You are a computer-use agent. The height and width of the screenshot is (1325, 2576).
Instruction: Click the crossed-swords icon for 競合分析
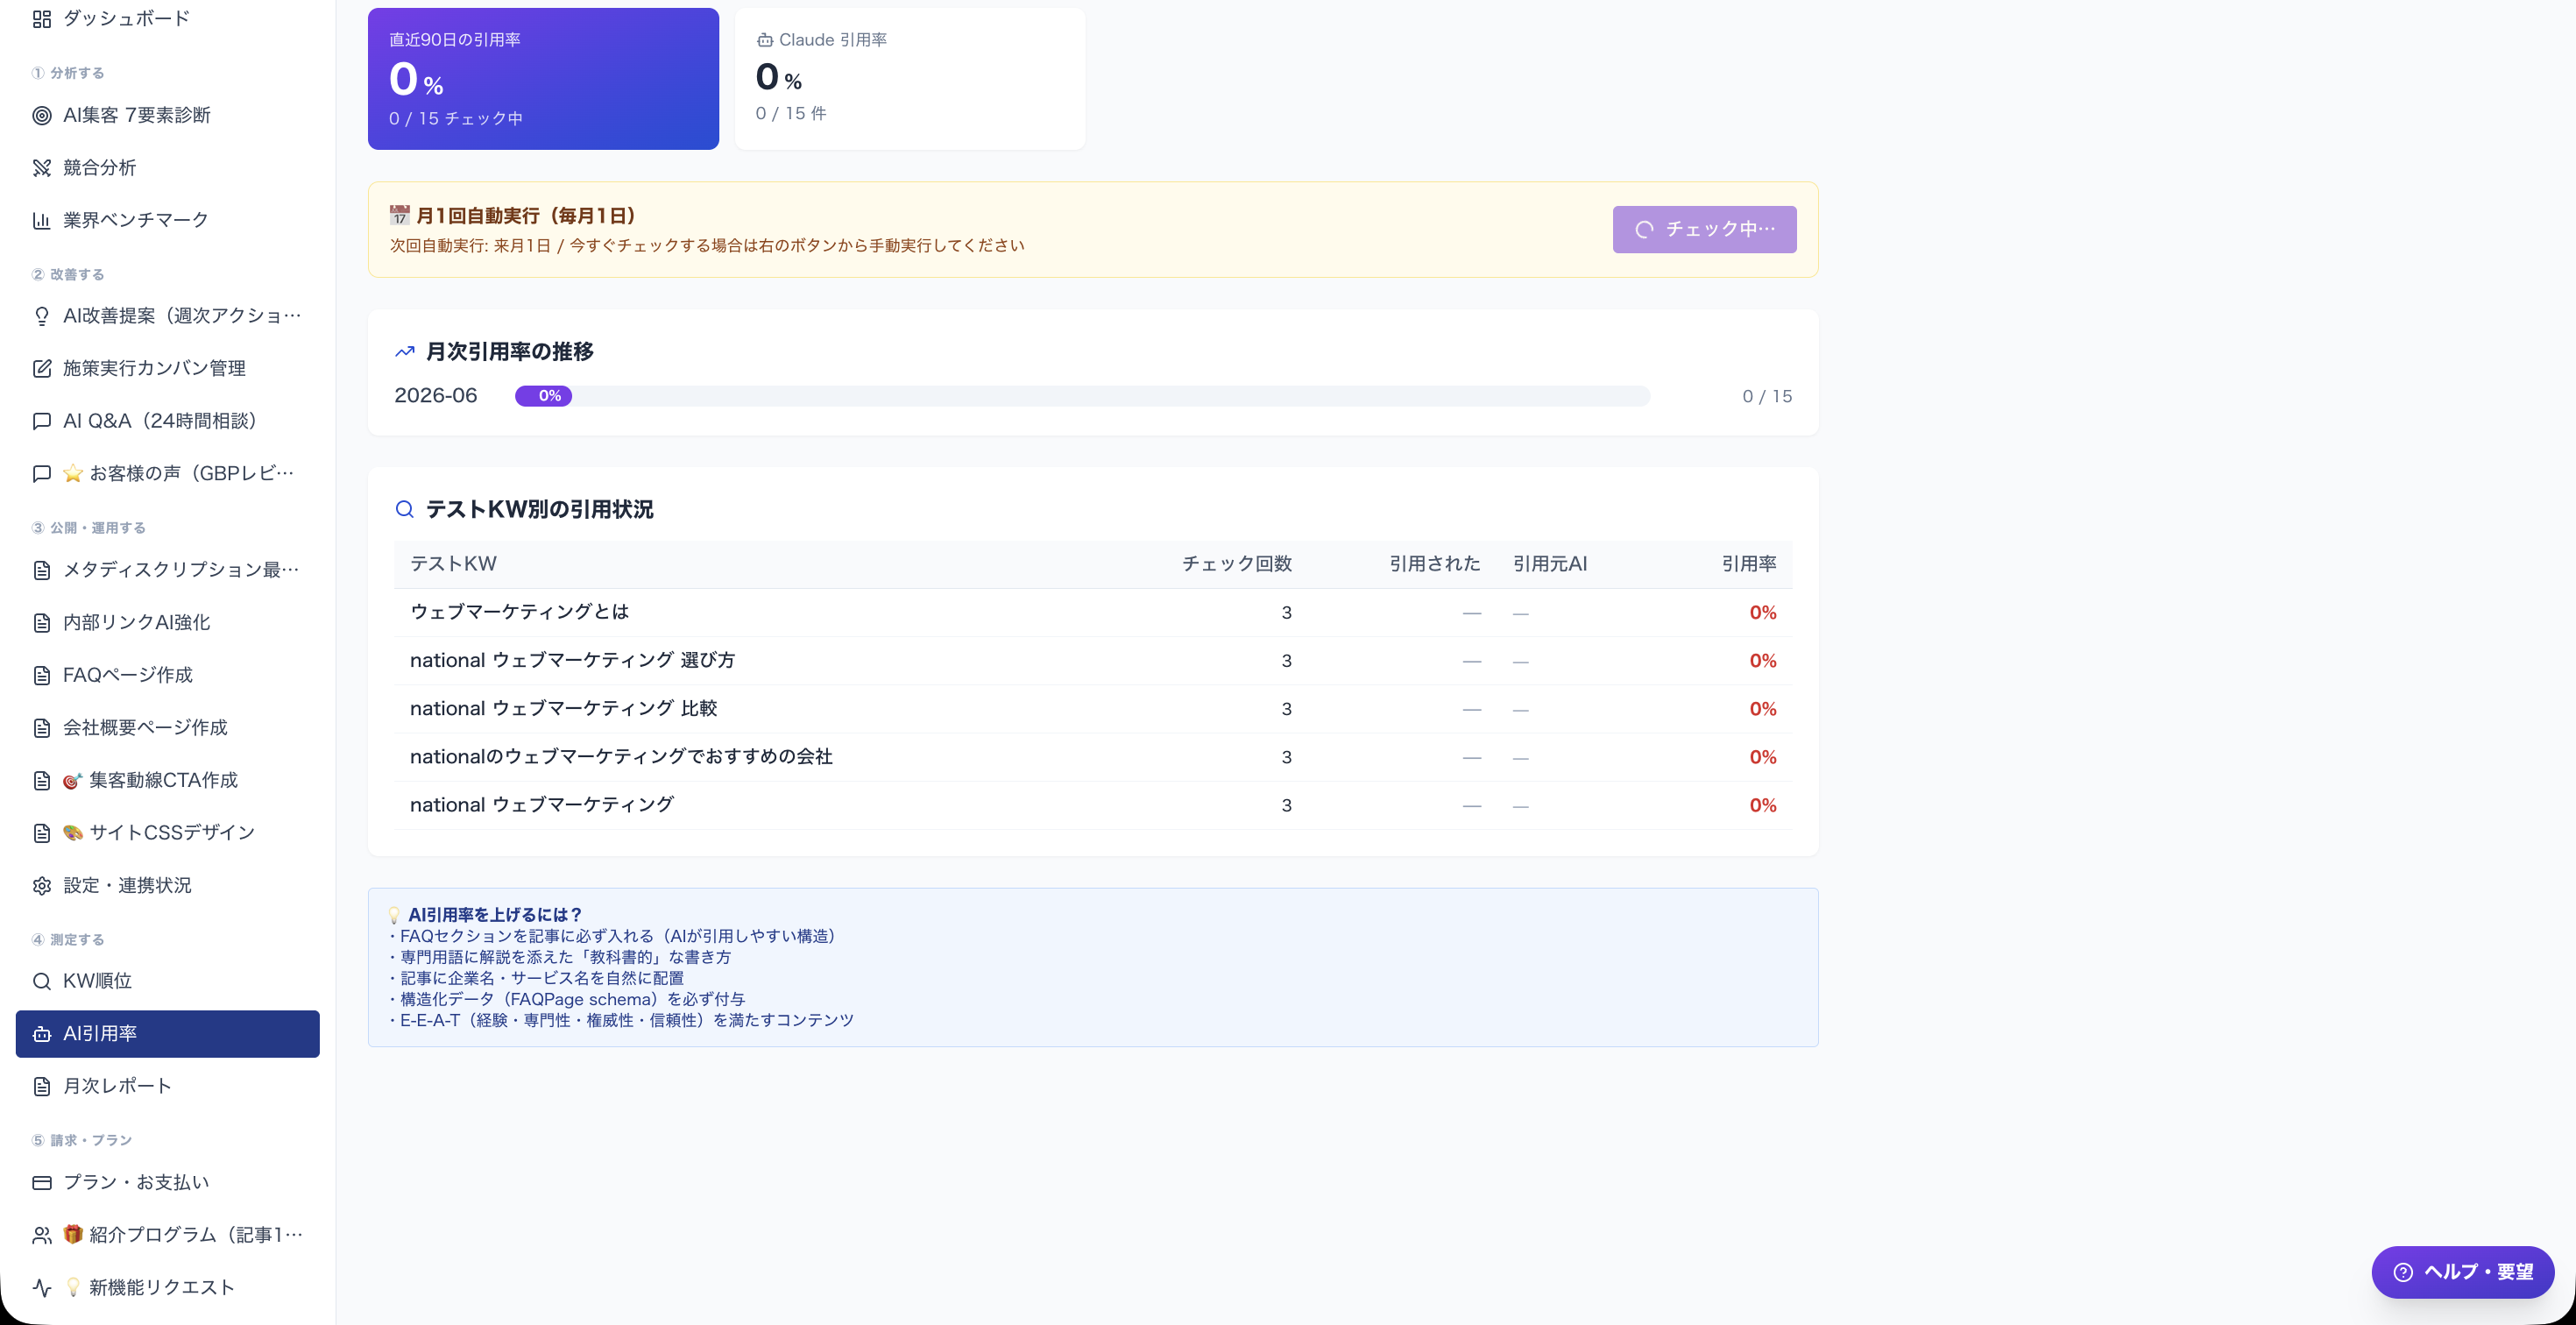(41, 168)
